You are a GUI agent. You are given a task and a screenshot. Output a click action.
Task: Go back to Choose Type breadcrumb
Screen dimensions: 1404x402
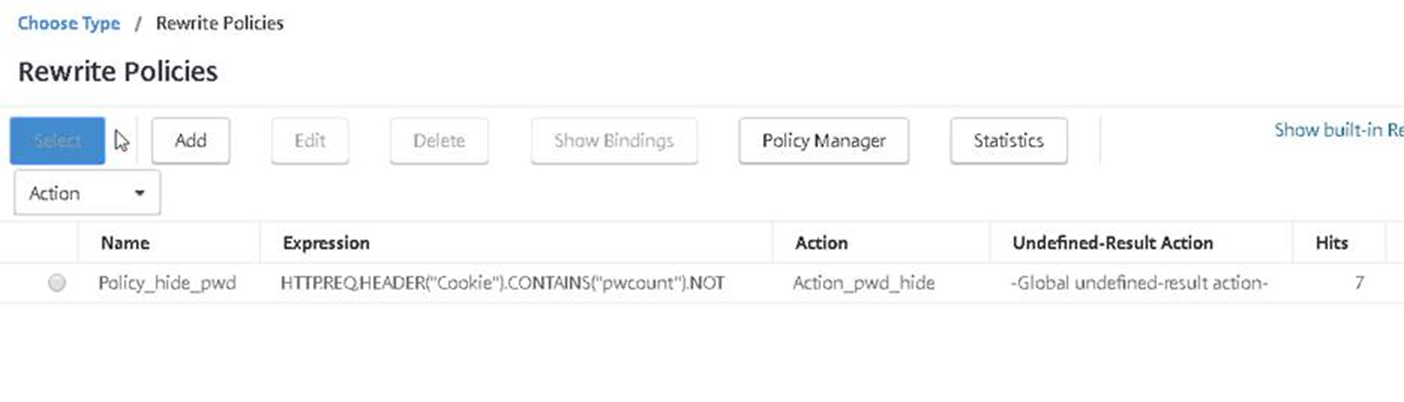[68, 23]
